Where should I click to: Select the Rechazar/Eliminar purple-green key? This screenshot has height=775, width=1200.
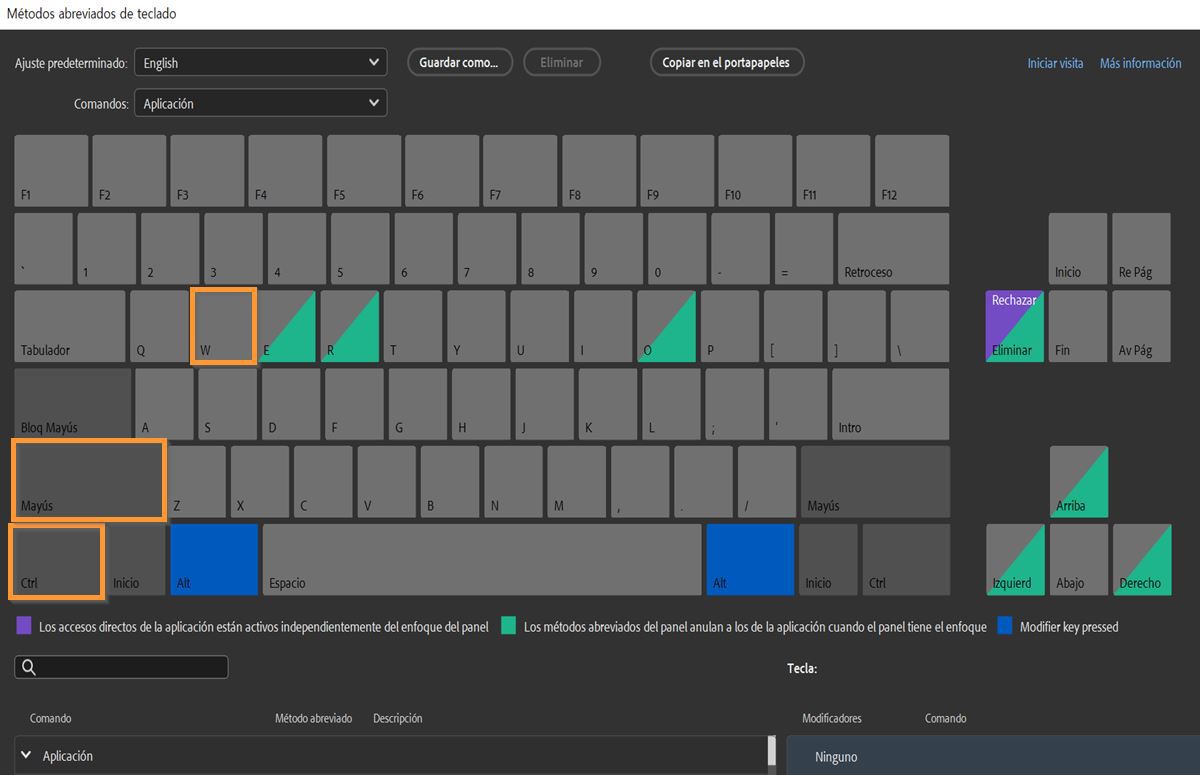(x=1015, y=326)
